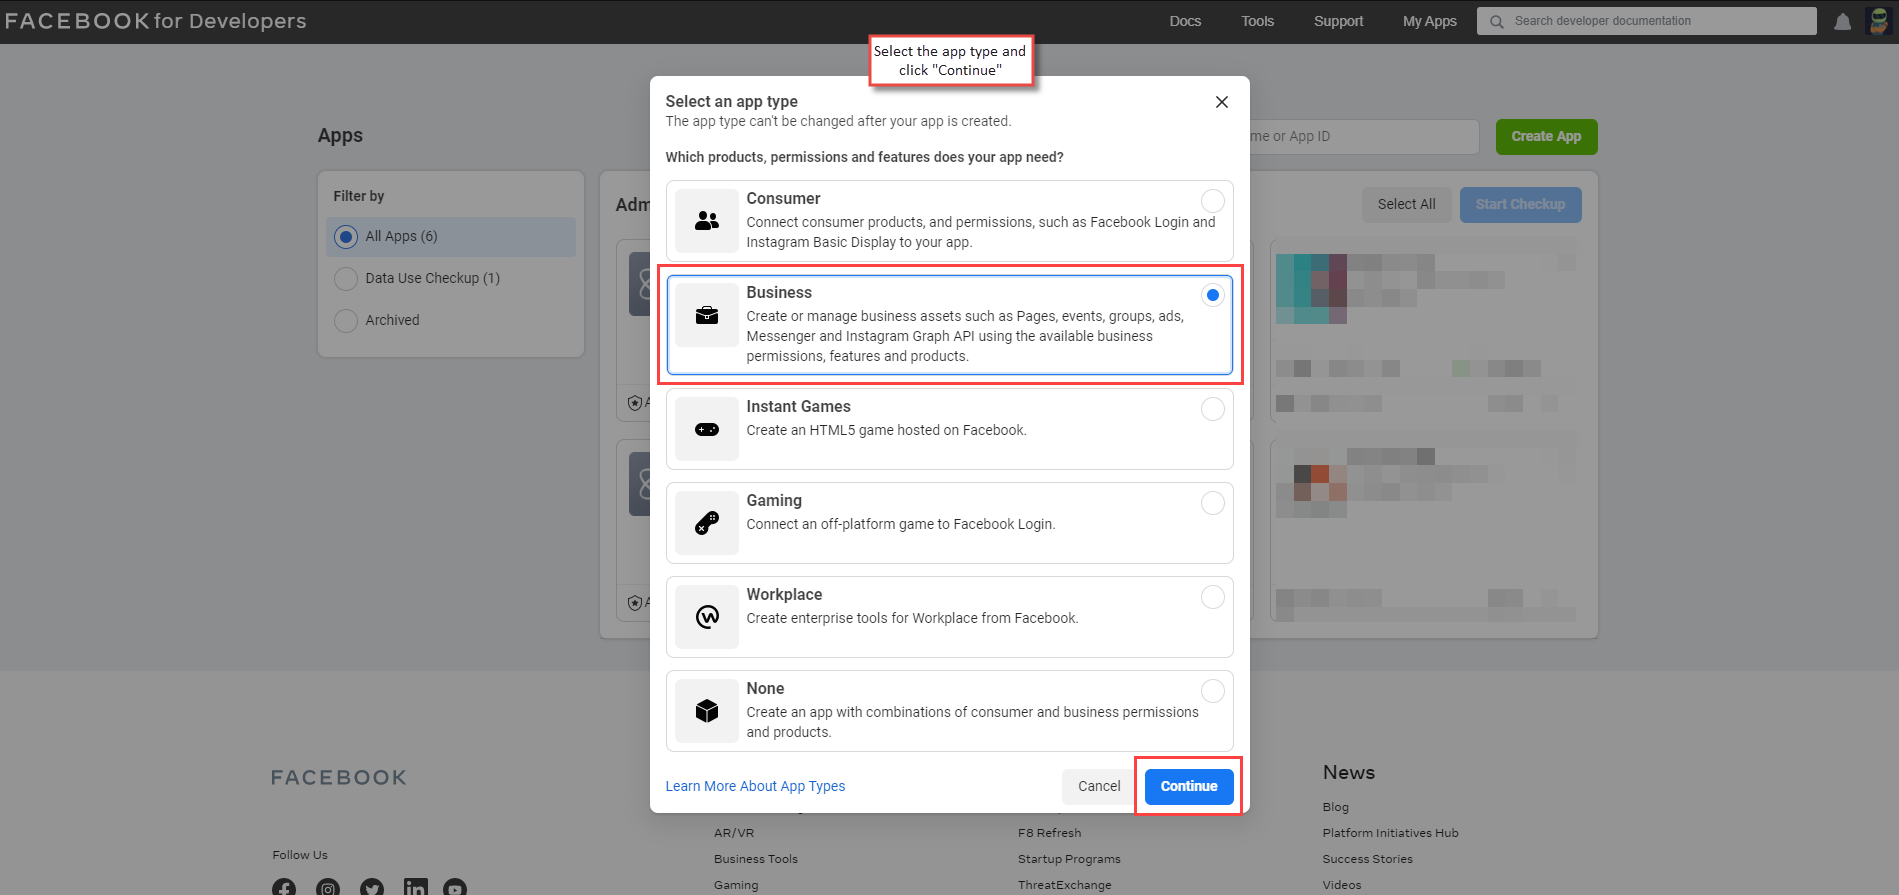Click the Consumer app type people icon
Screen dimensions: 1899x895
click(707, 221)
